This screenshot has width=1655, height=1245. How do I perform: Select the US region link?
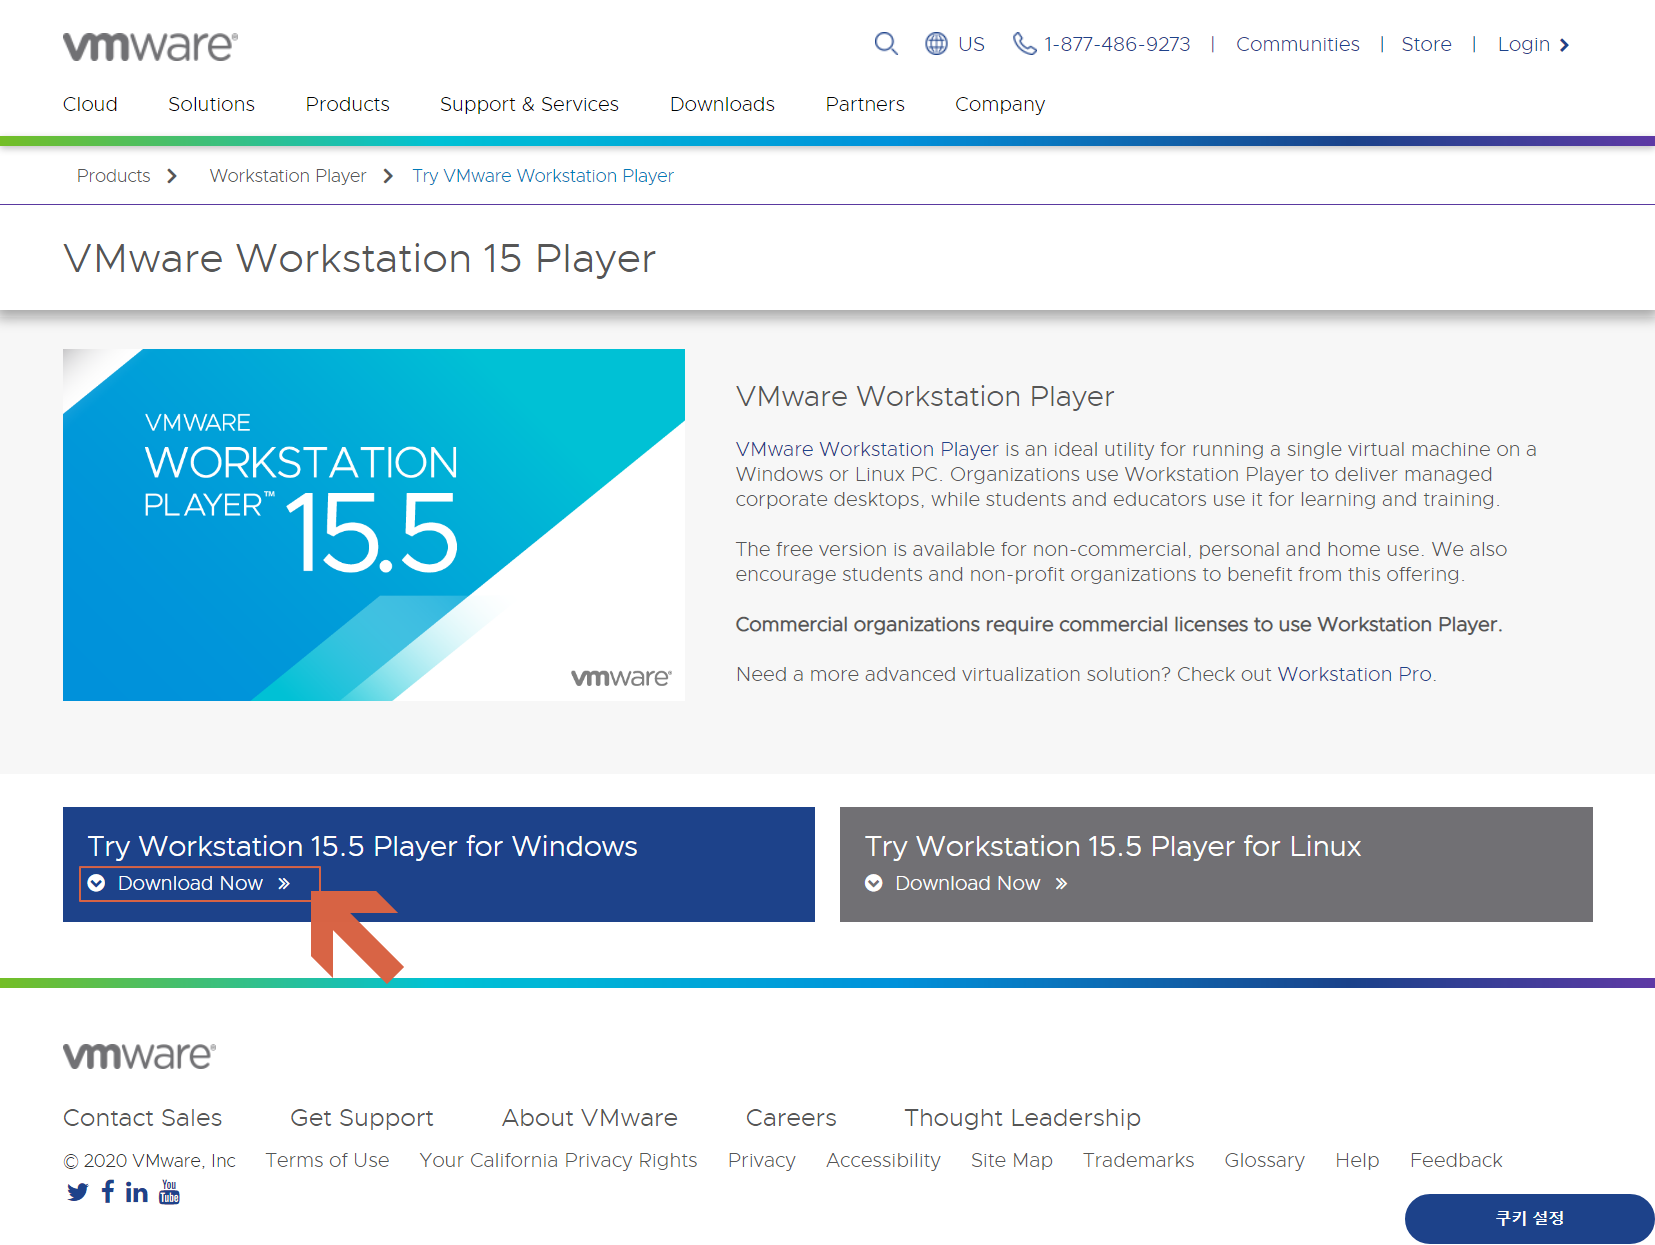pos(971,44)
